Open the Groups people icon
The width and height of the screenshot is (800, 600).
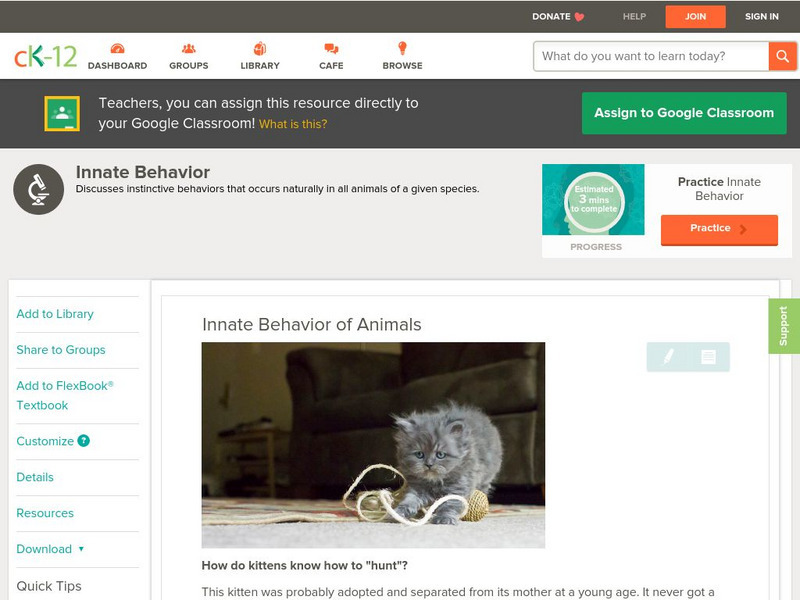[189, 48]
